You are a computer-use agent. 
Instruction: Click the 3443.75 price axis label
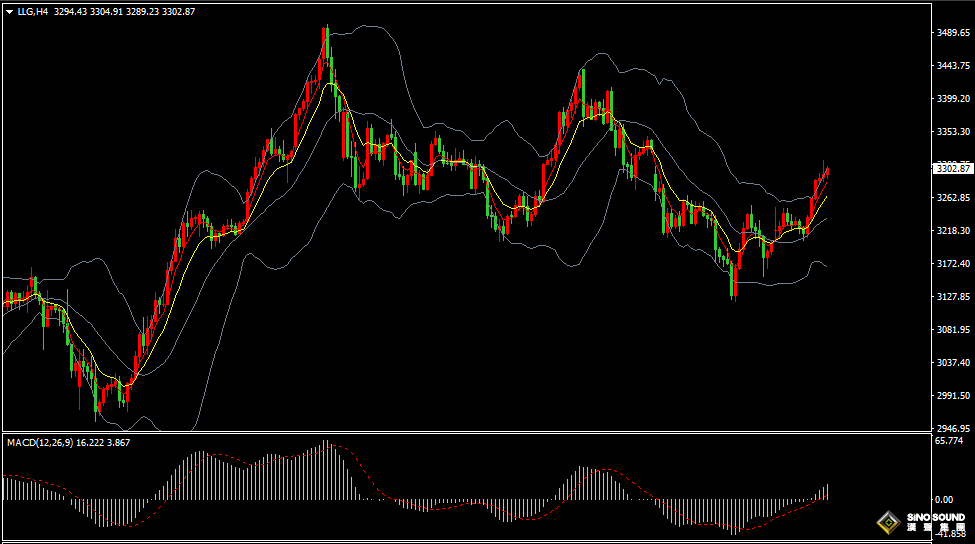pyautogui.click(x=953, y=66)
